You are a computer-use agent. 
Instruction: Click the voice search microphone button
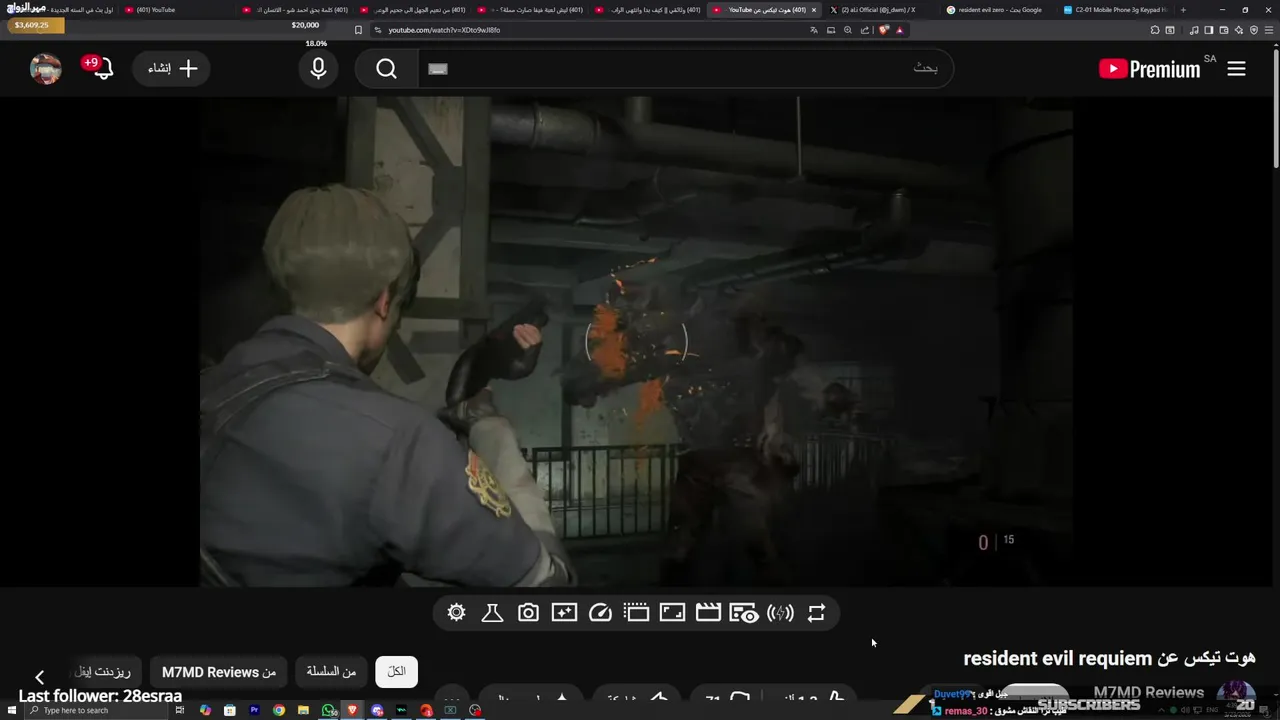pos(318,68)
